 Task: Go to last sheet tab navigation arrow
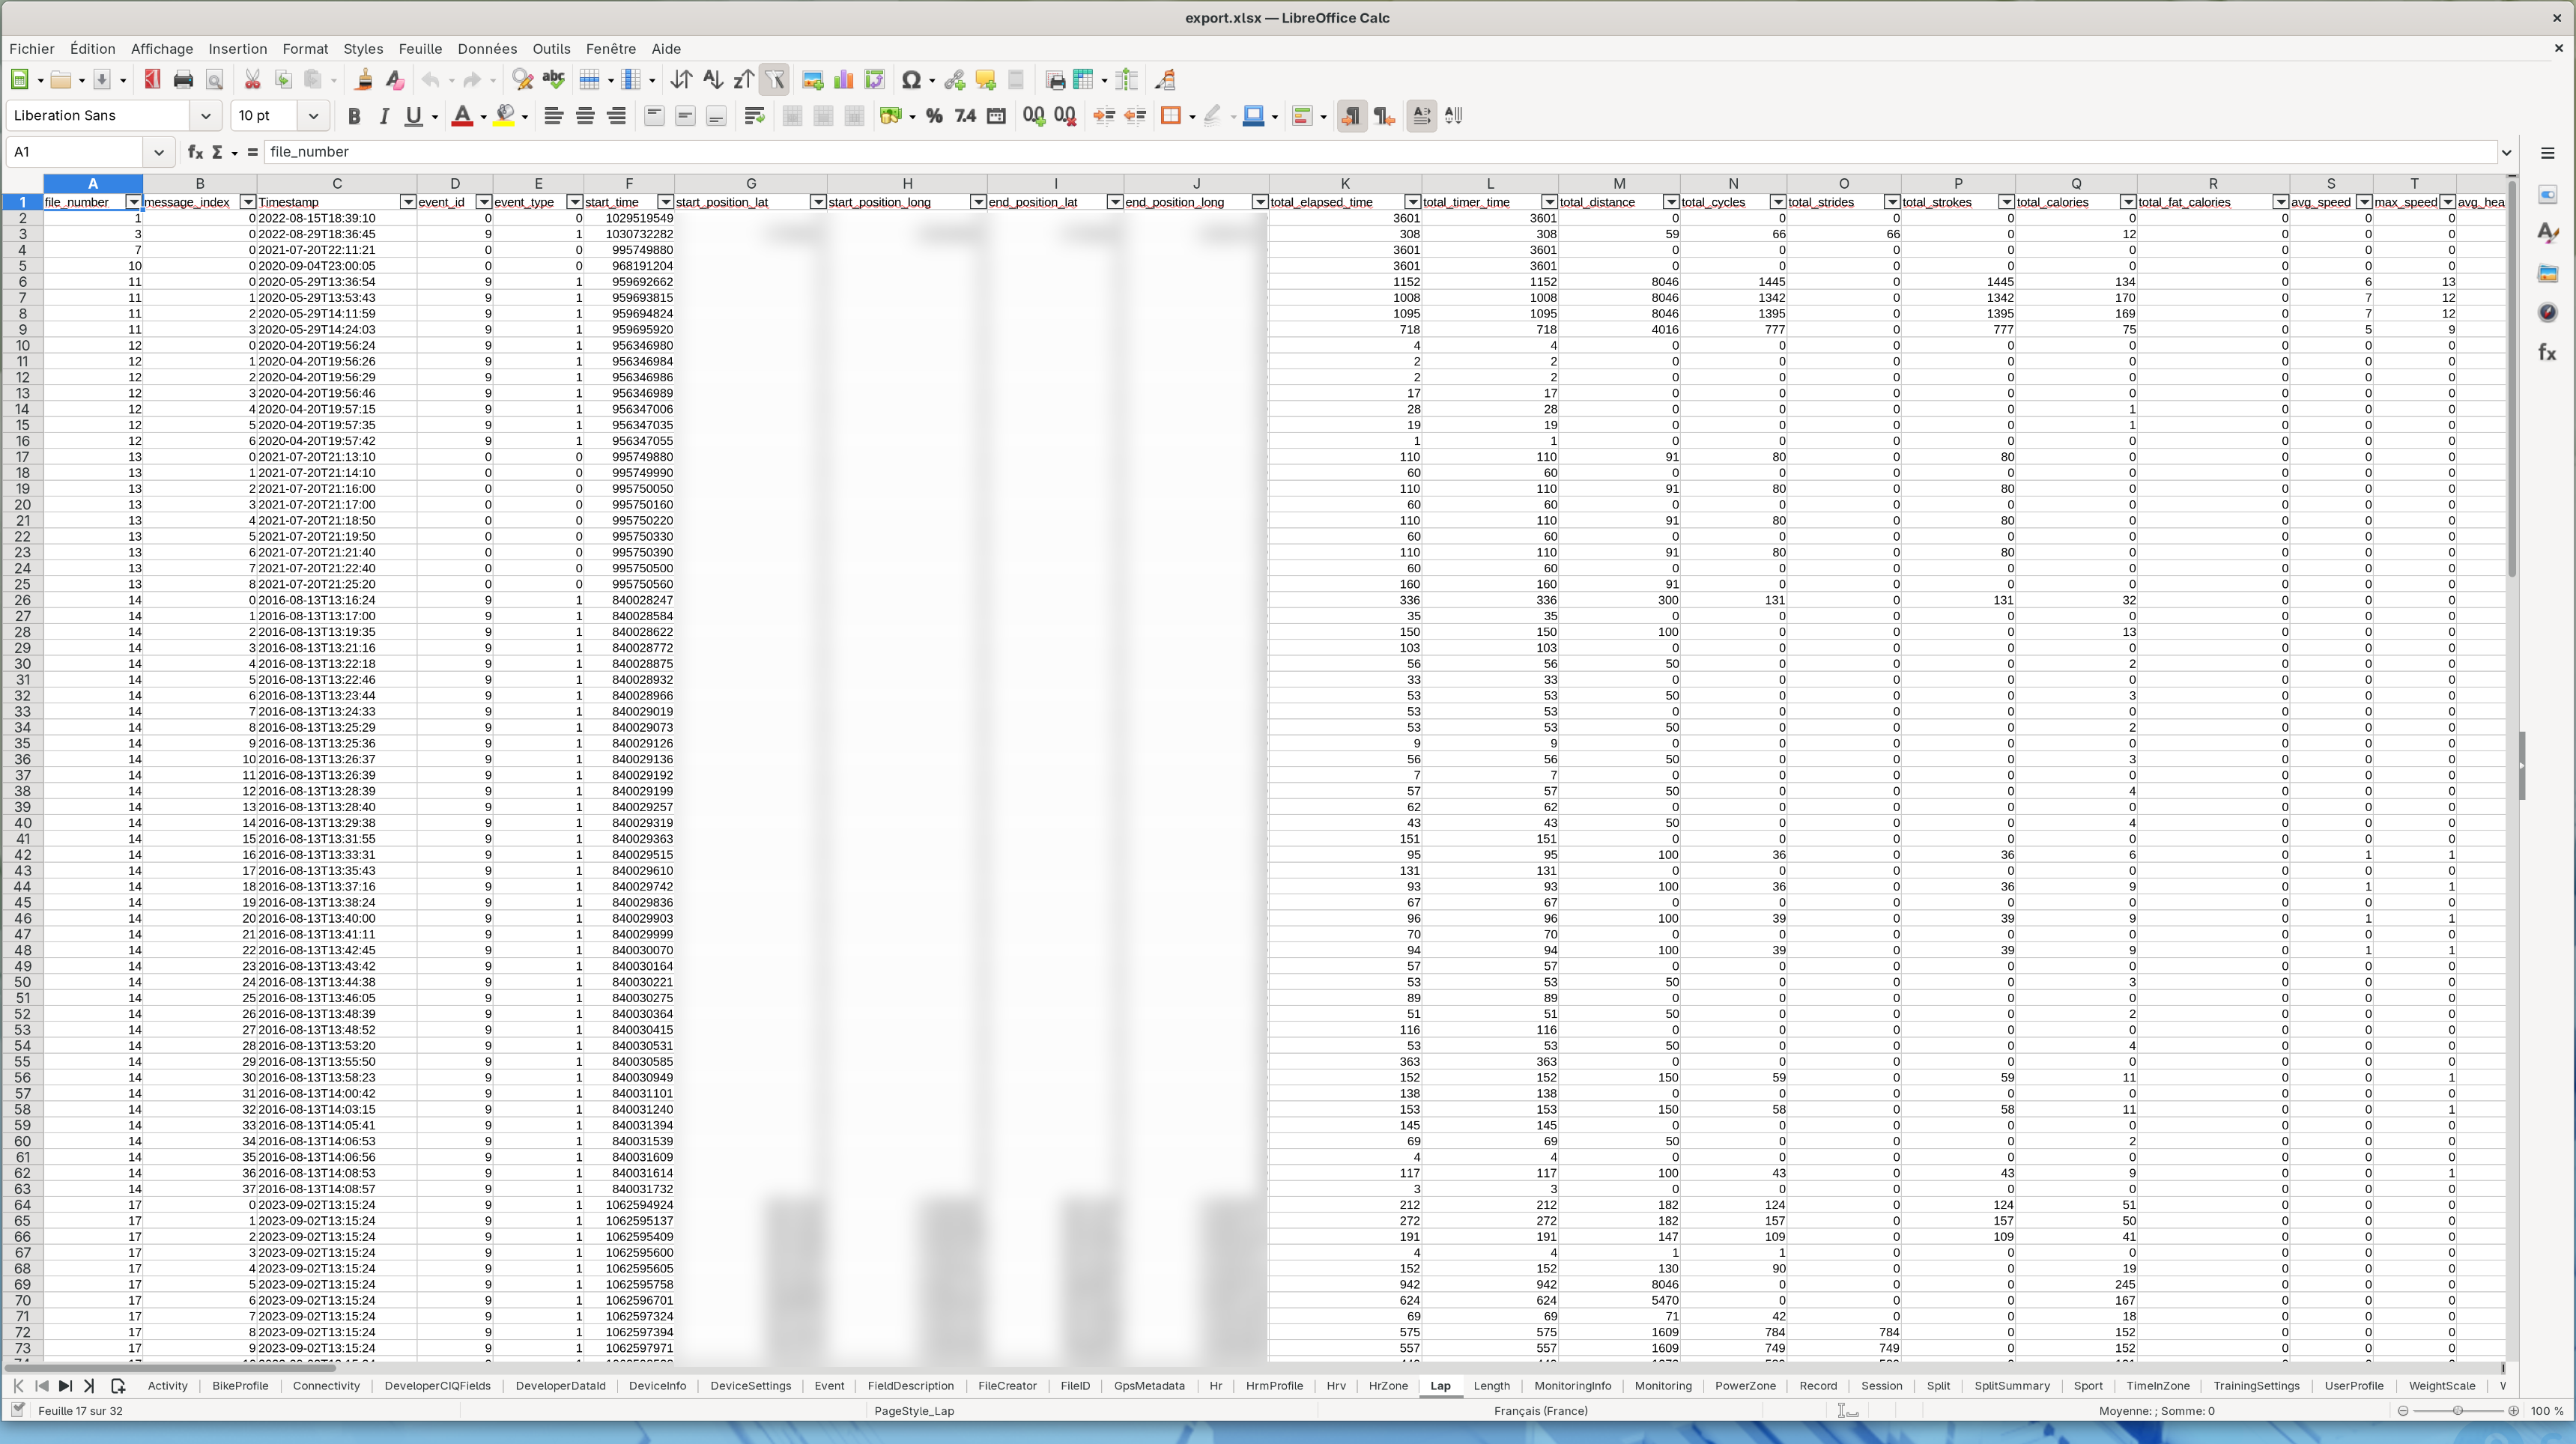(89, 1386)
